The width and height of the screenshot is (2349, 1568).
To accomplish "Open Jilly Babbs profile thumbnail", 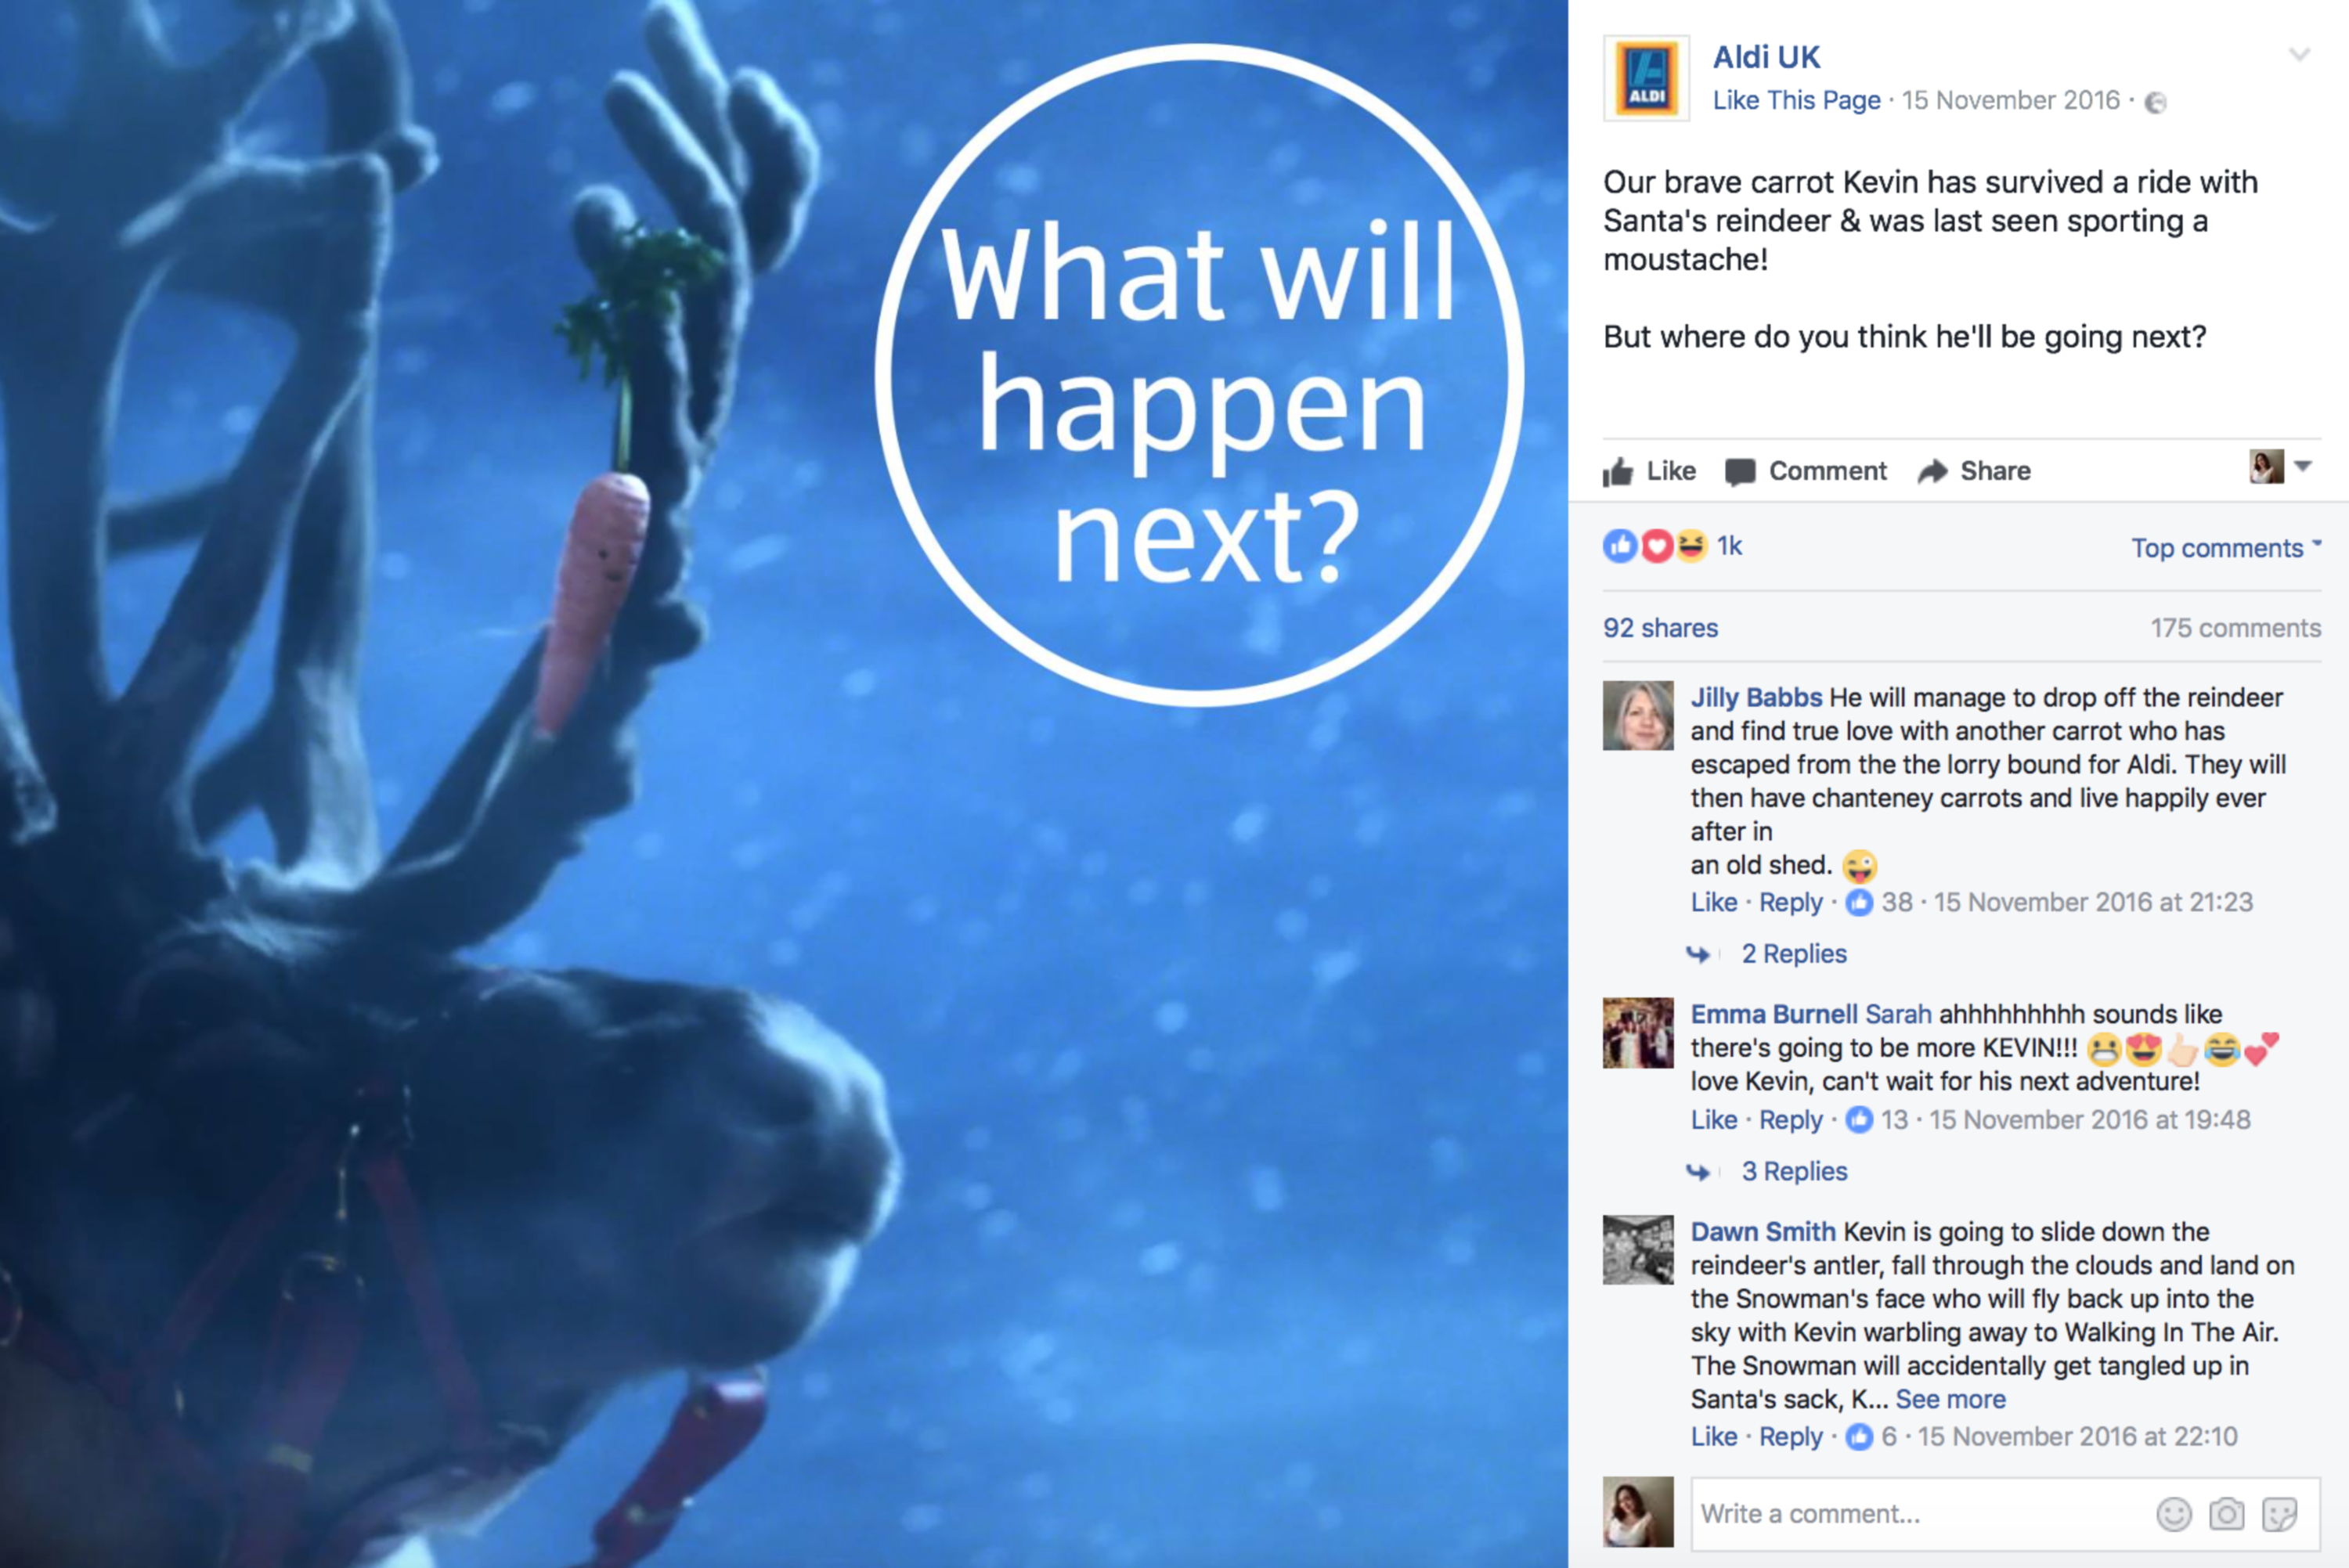I will (1638, 716).
